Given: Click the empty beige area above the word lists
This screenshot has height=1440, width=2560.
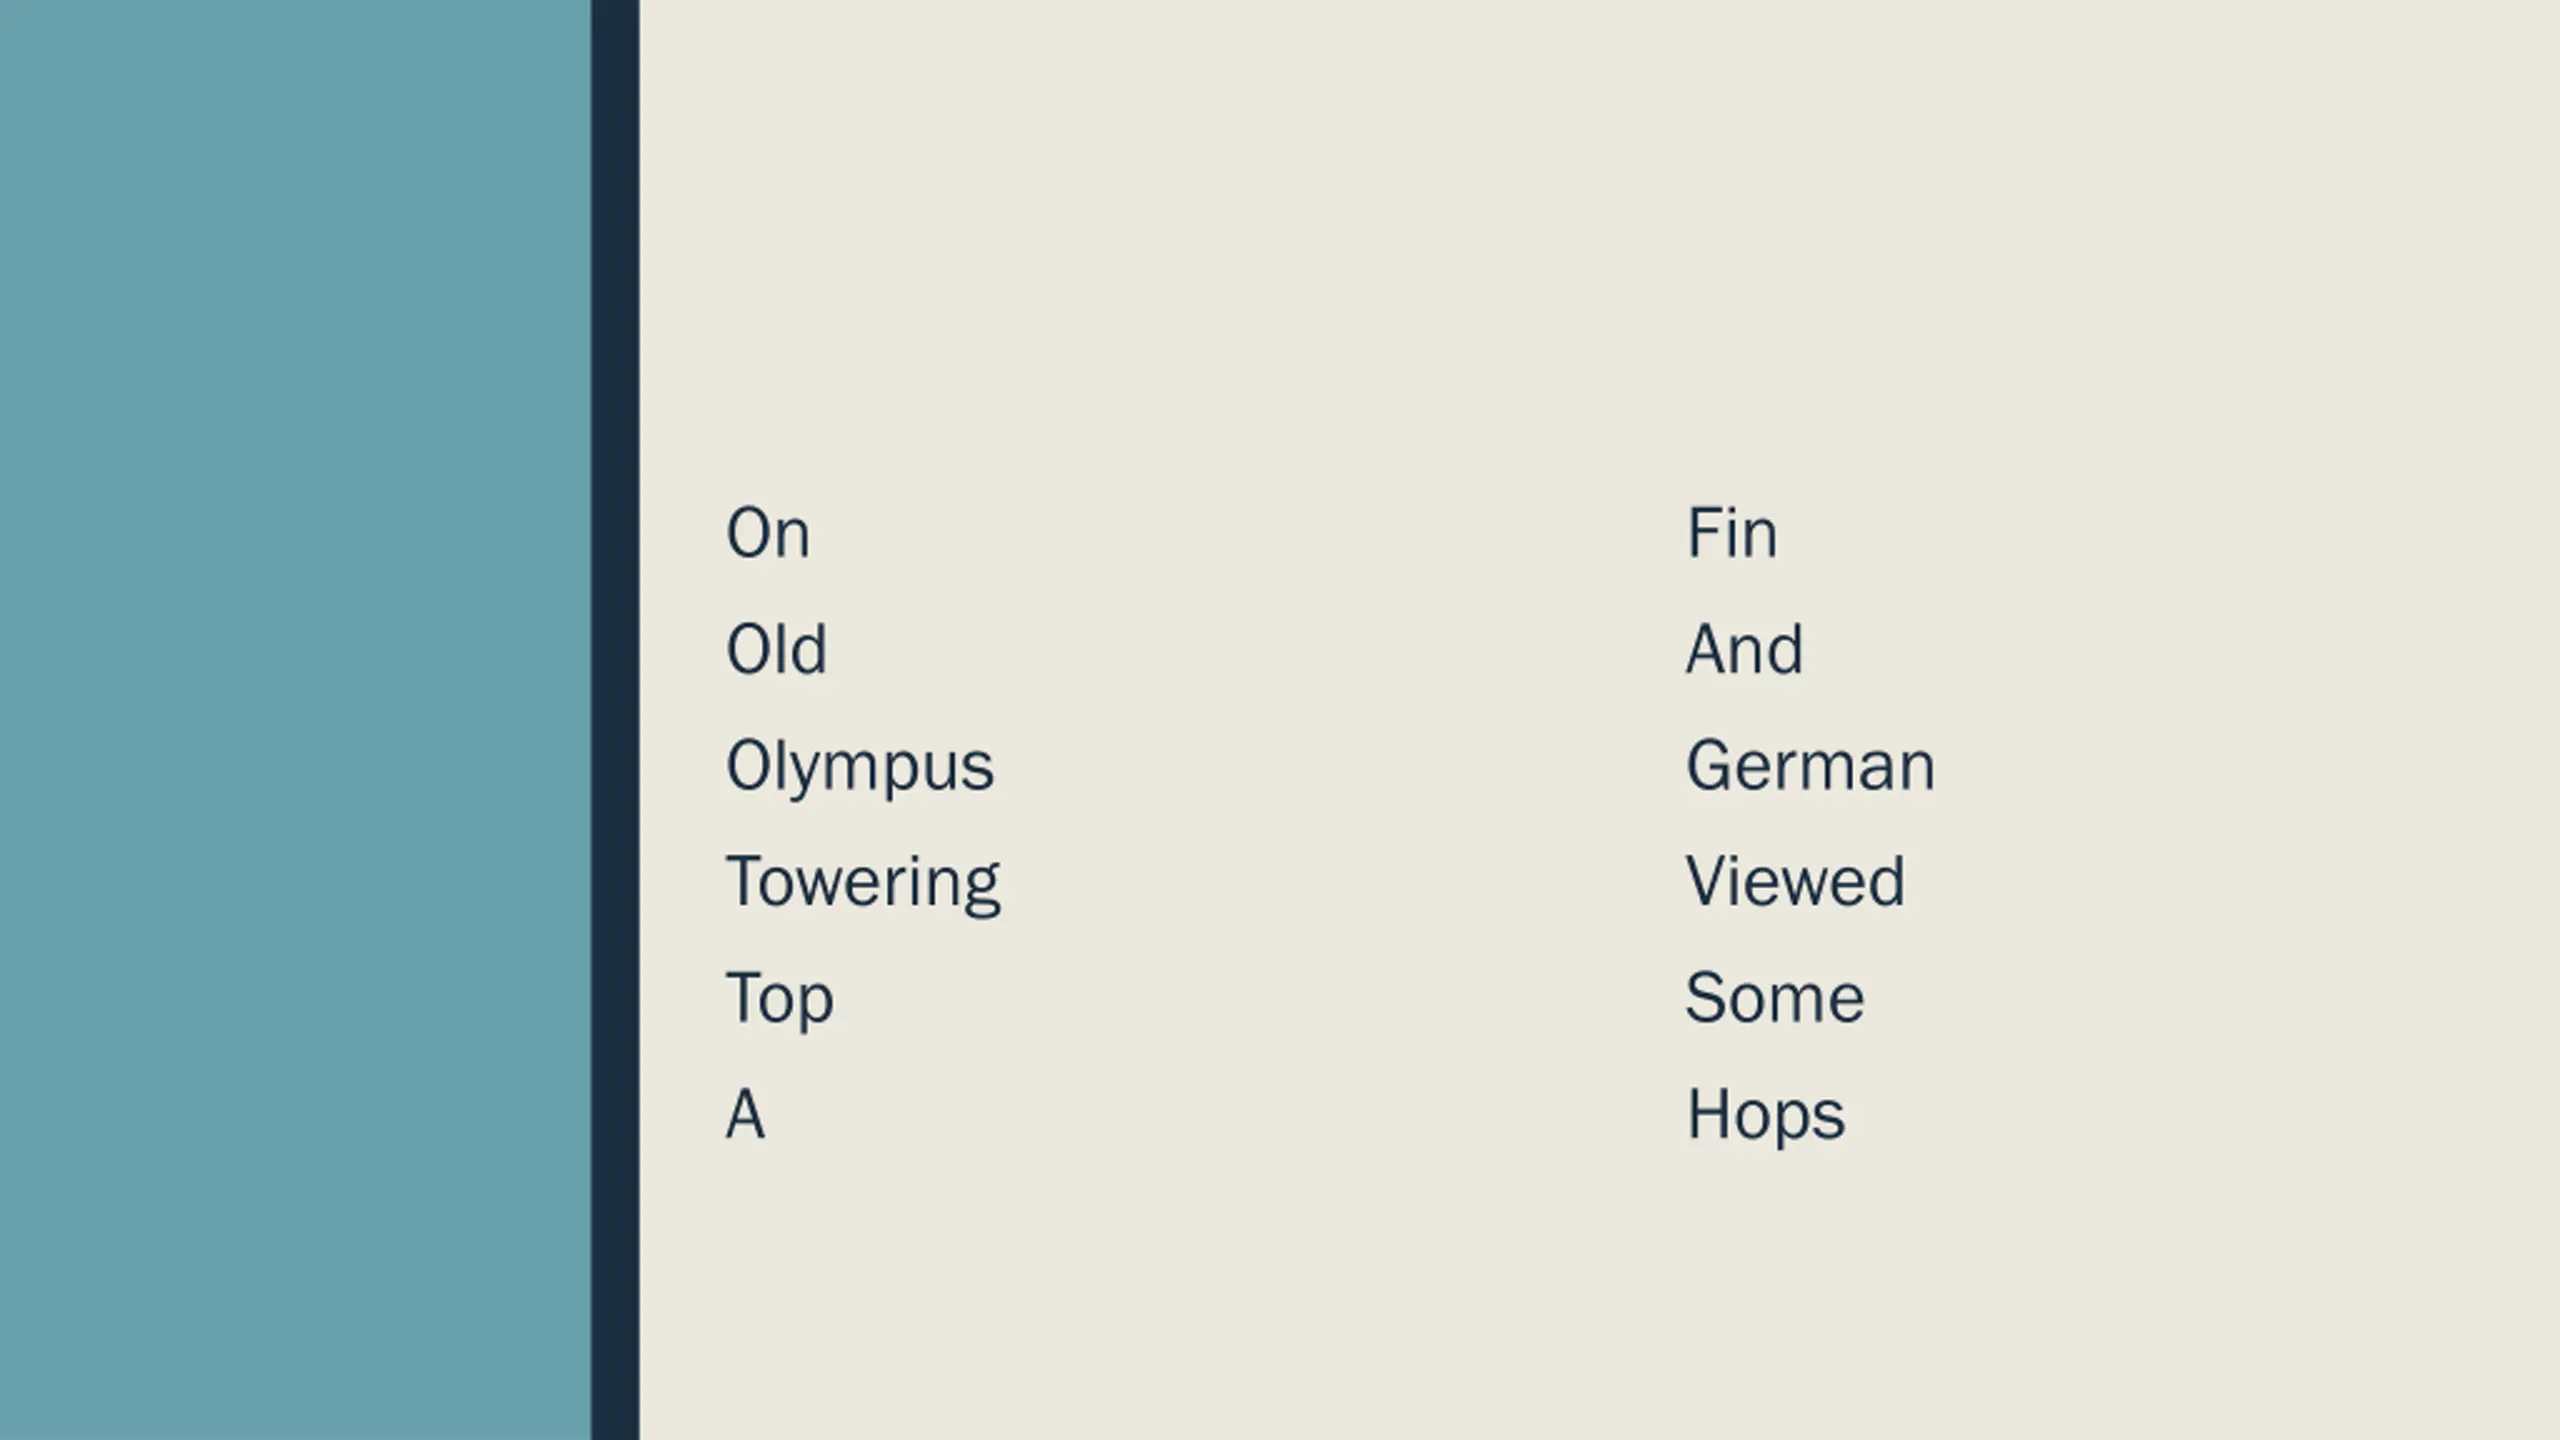Looking at the screenshot, I should point(1600,240).
